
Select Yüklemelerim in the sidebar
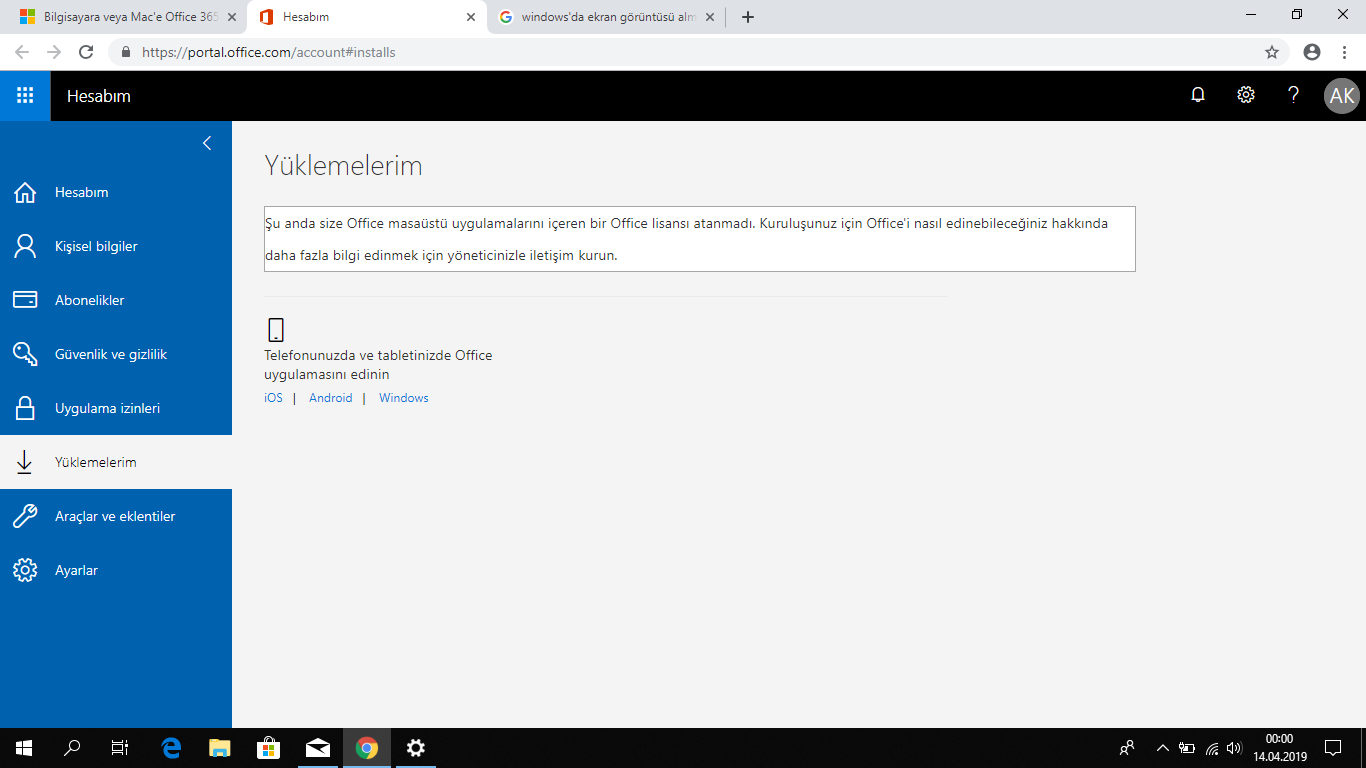[116, 462]
